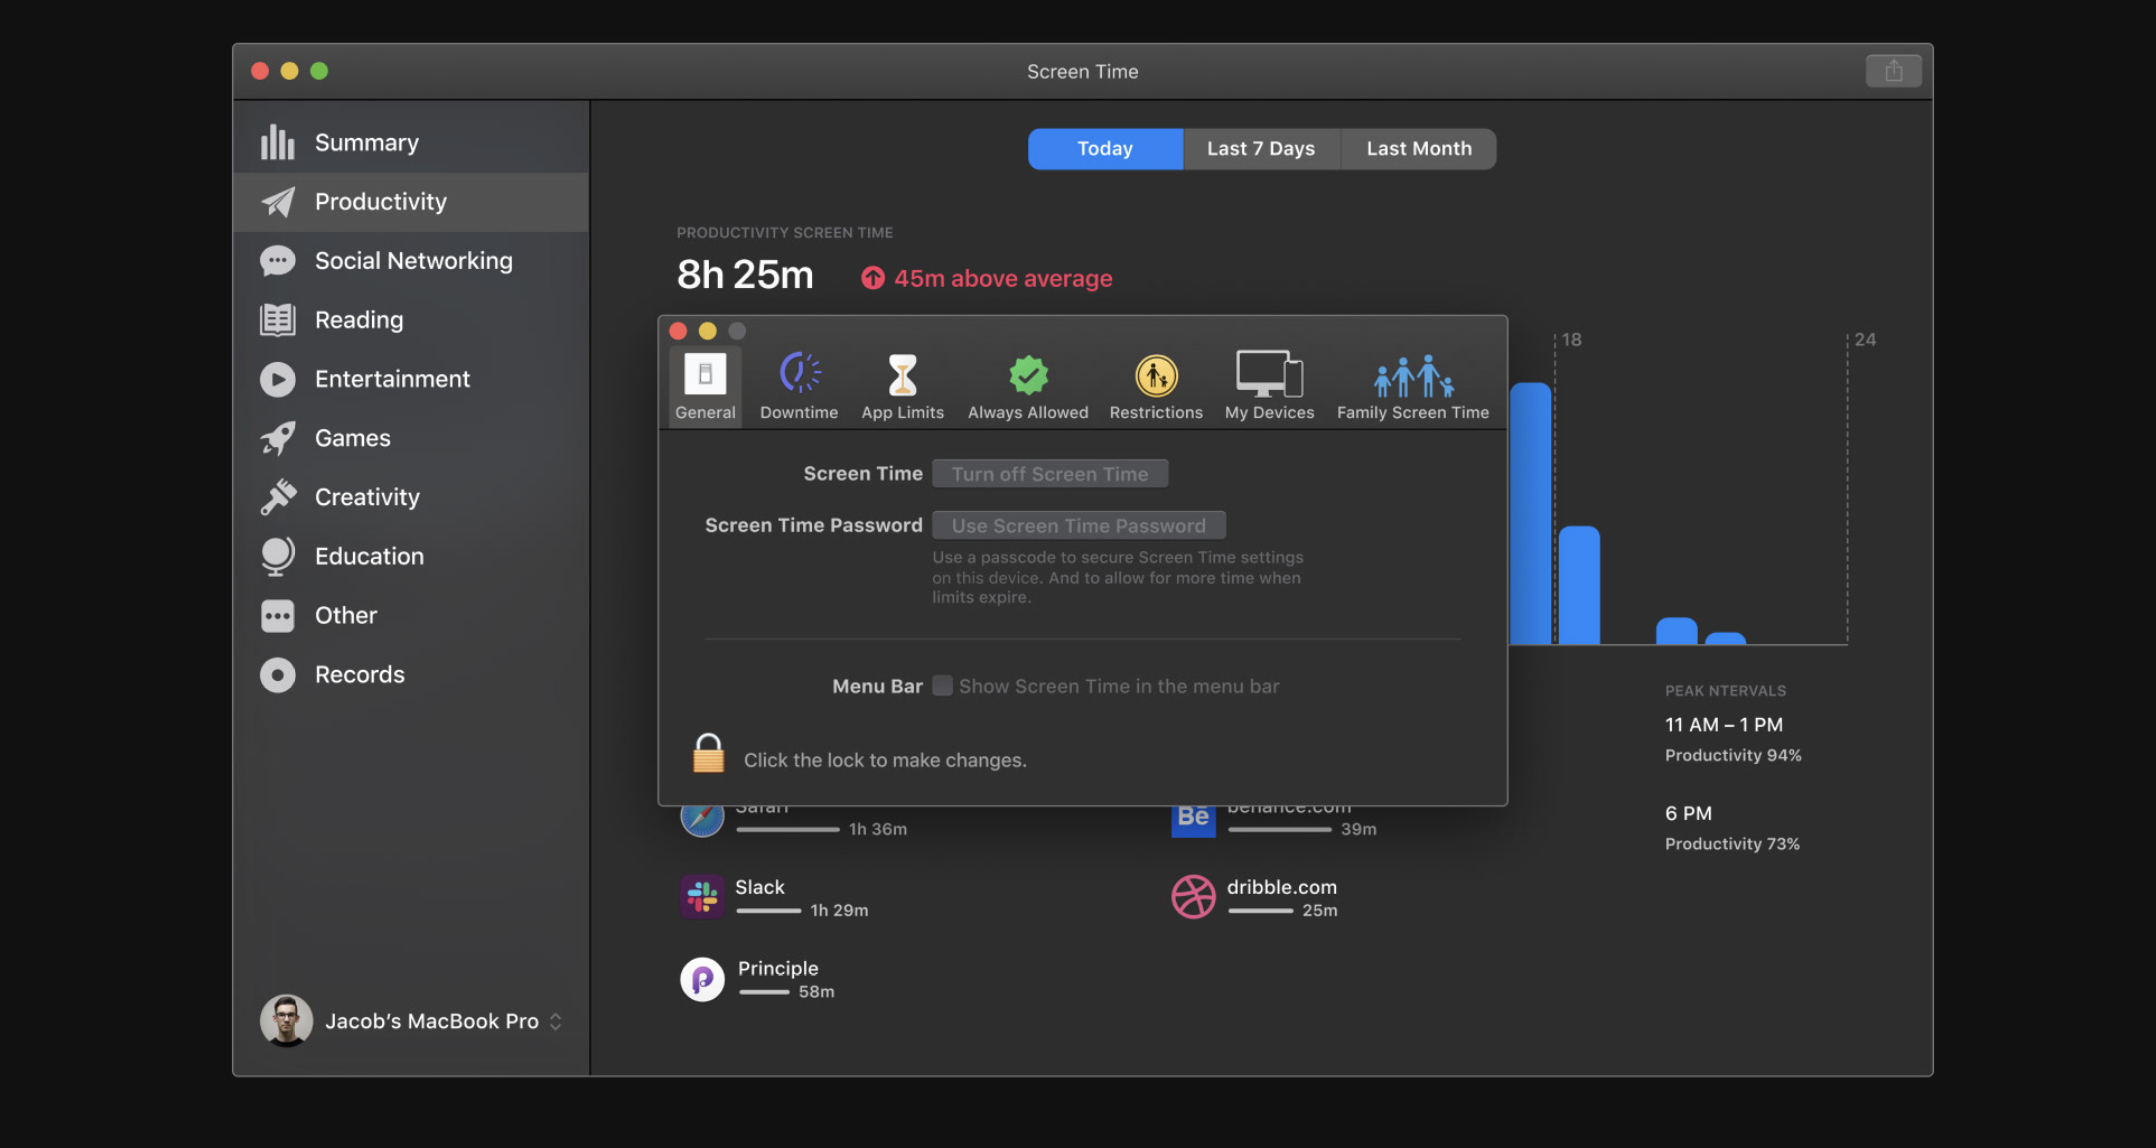
Task: Click Use Screen Time Password button
Action: (1078, 526)
